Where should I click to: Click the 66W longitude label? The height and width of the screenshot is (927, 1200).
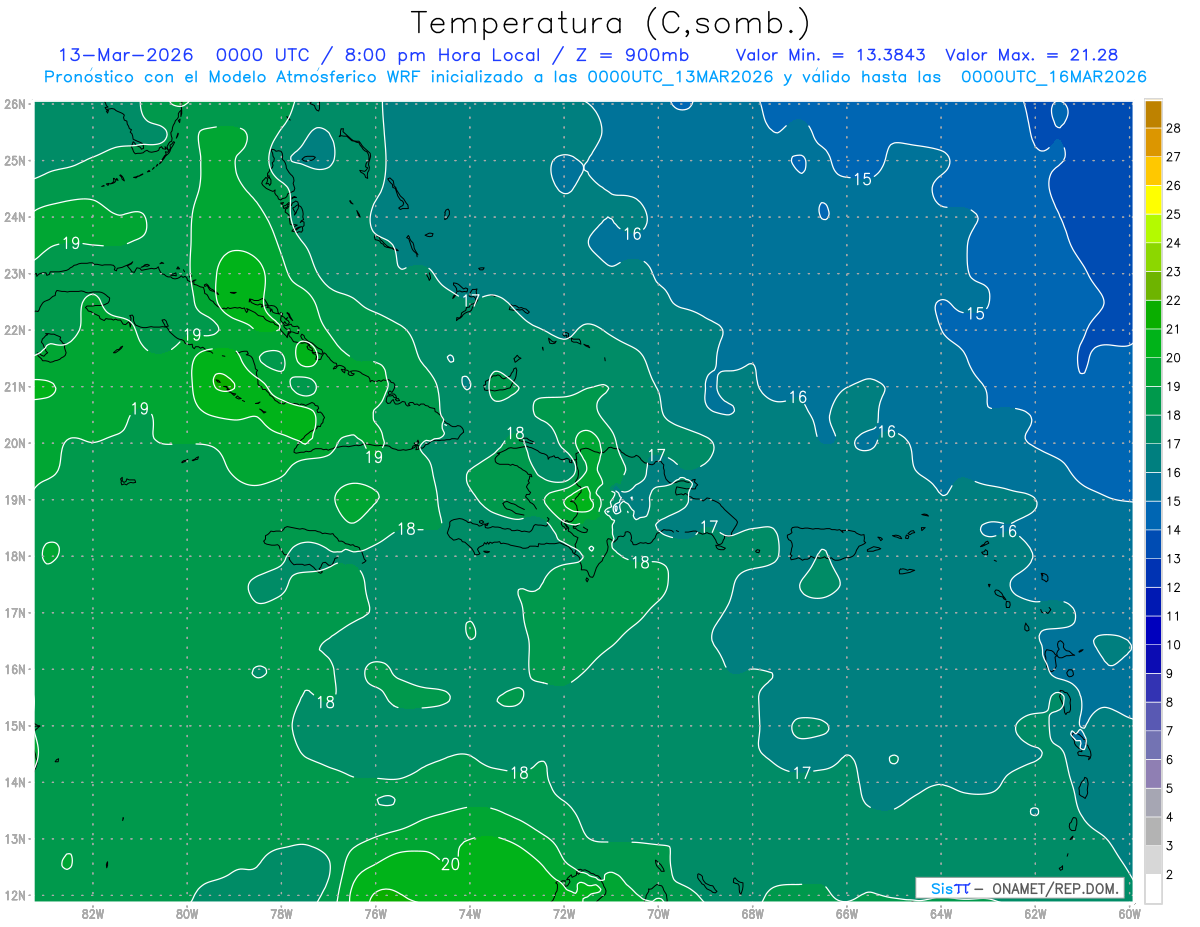pyautogui.click(x=846, y=912)
